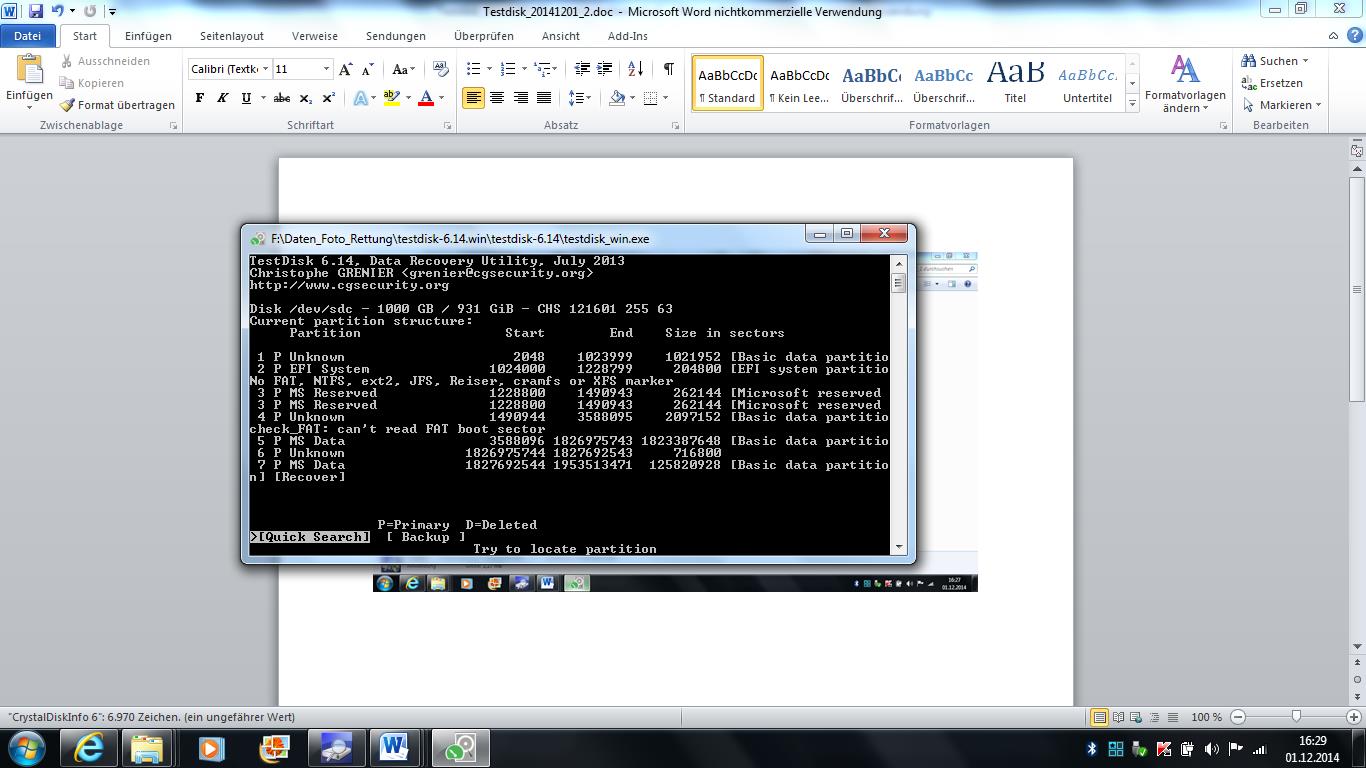Image resolution: width=1366 pixels, height=768 pixels.
Task: Switch to web layout view
Action: pos(1137,717)
